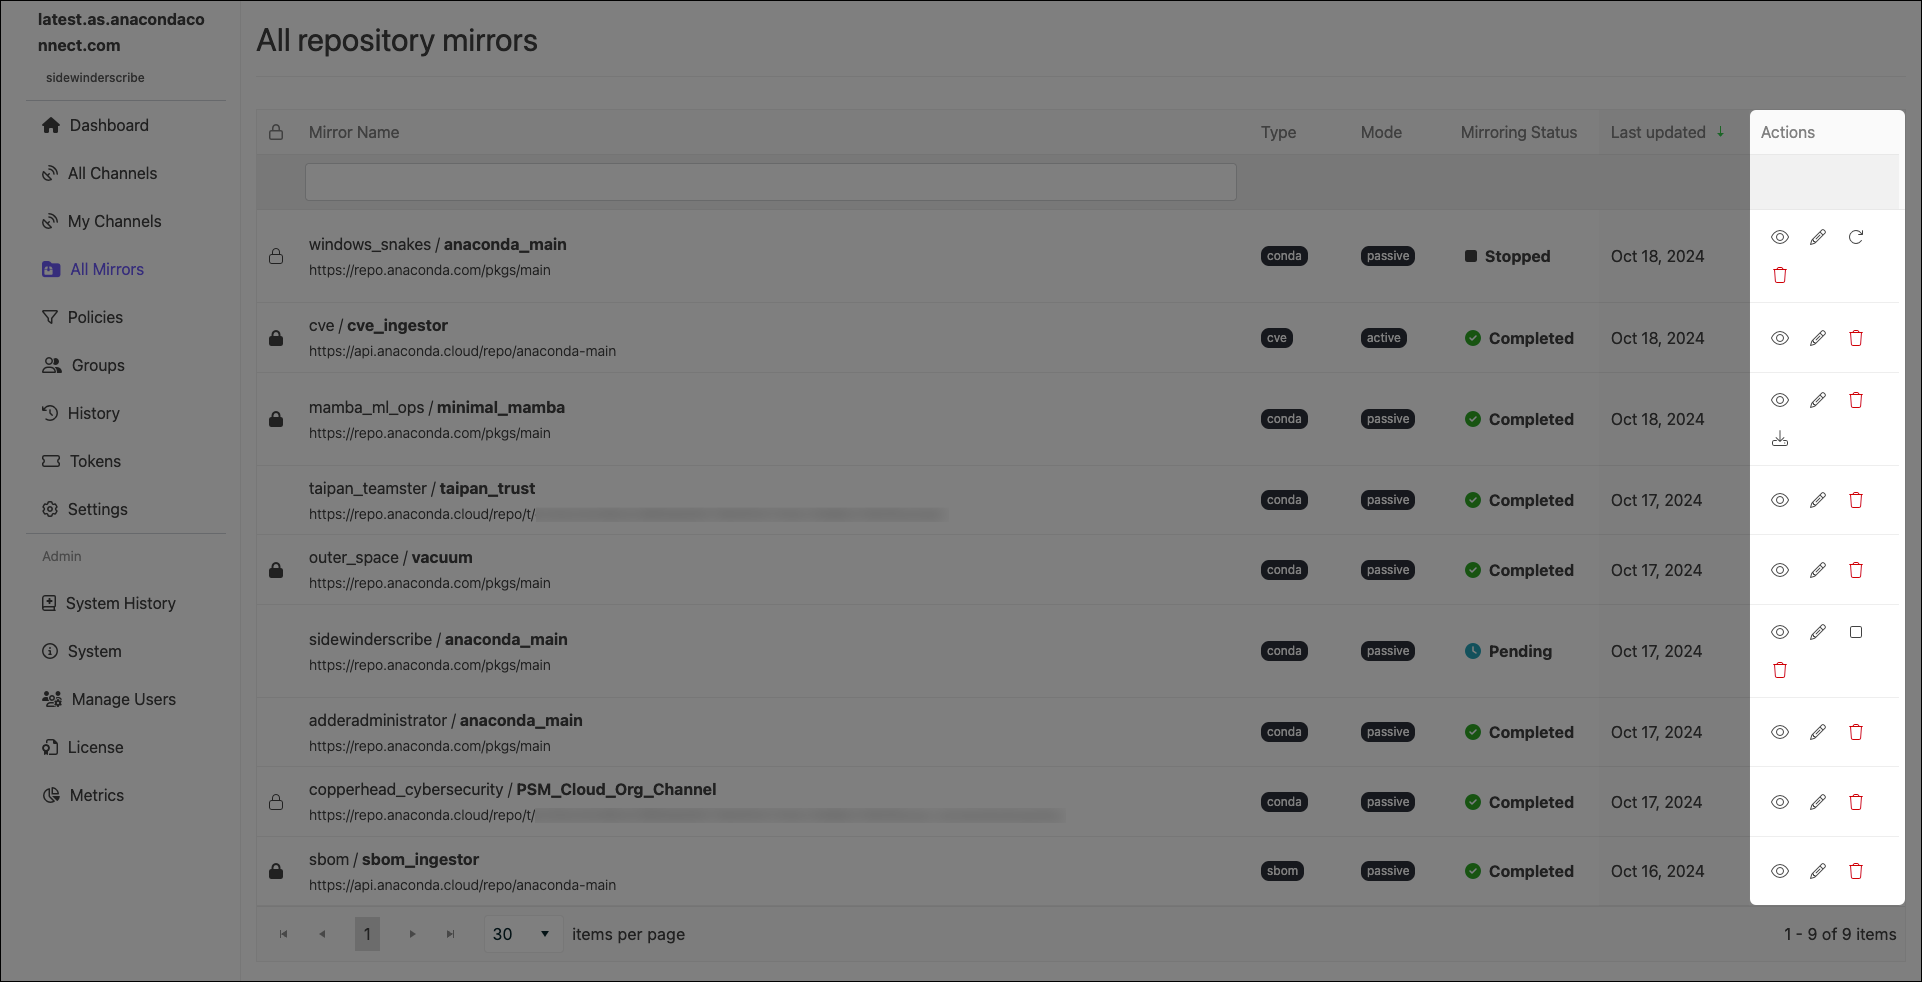The image size is (1922, 982).
Task: Delete the sbom_ingestor mirror
Action: click(1856, 871)
